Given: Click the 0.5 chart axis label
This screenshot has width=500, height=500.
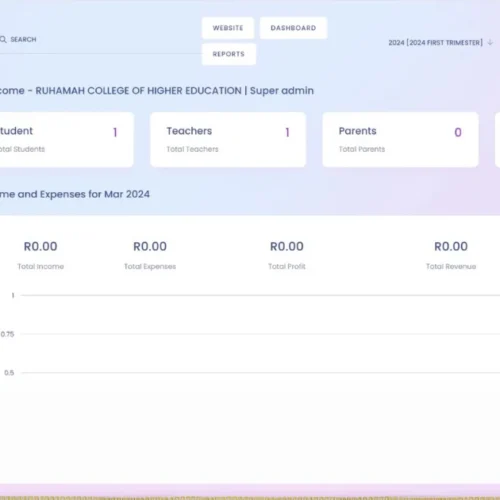Looking at the screenshot, I should [x=9, y=373].
